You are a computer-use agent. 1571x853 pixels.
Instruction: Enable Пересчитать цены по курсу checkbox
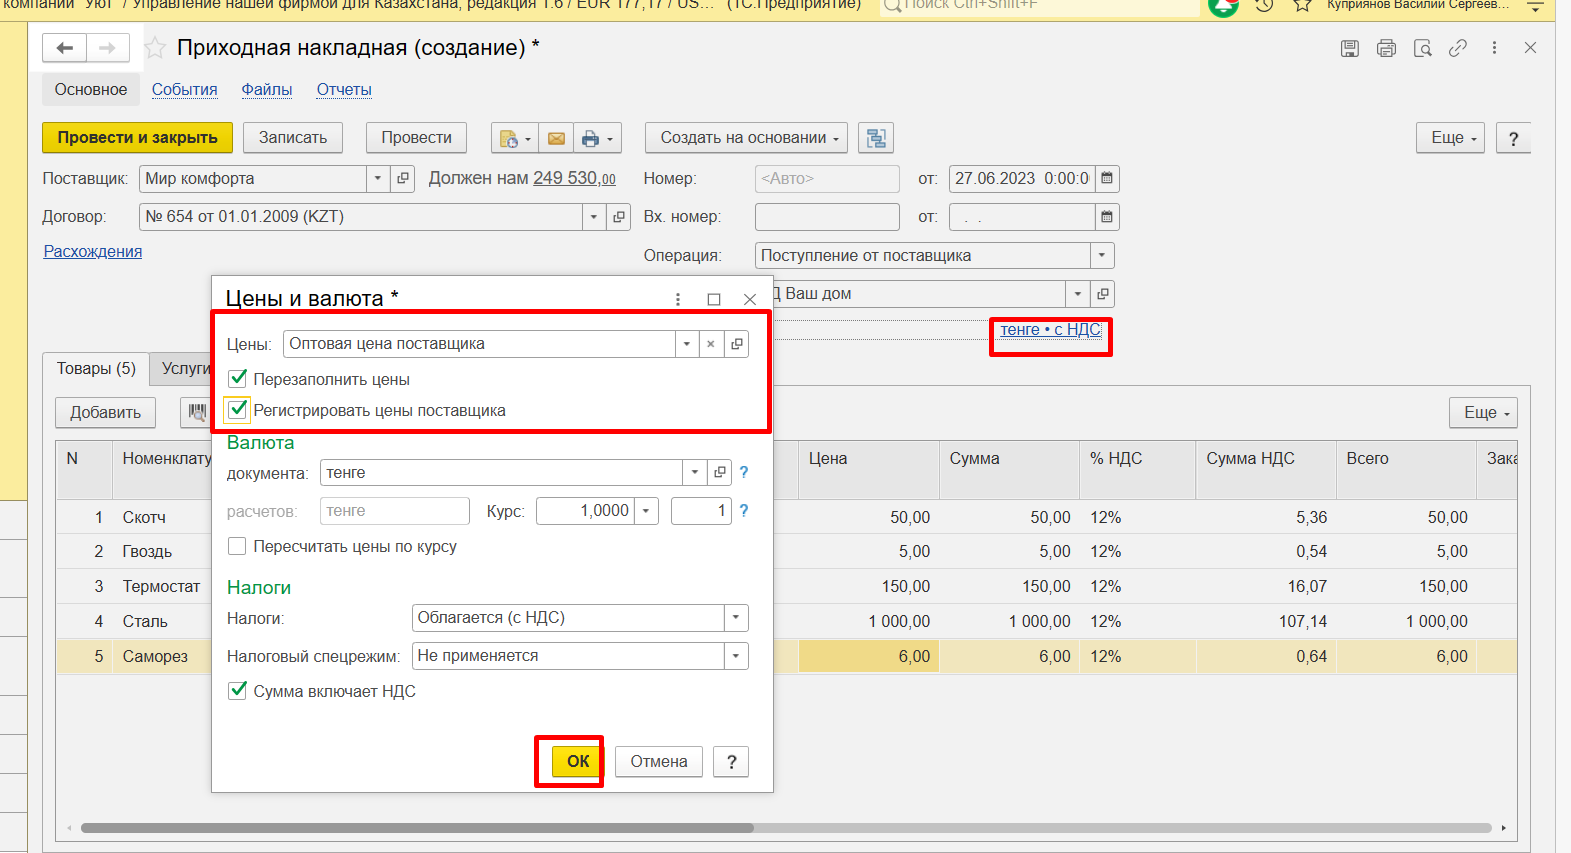tap(238, 546)
